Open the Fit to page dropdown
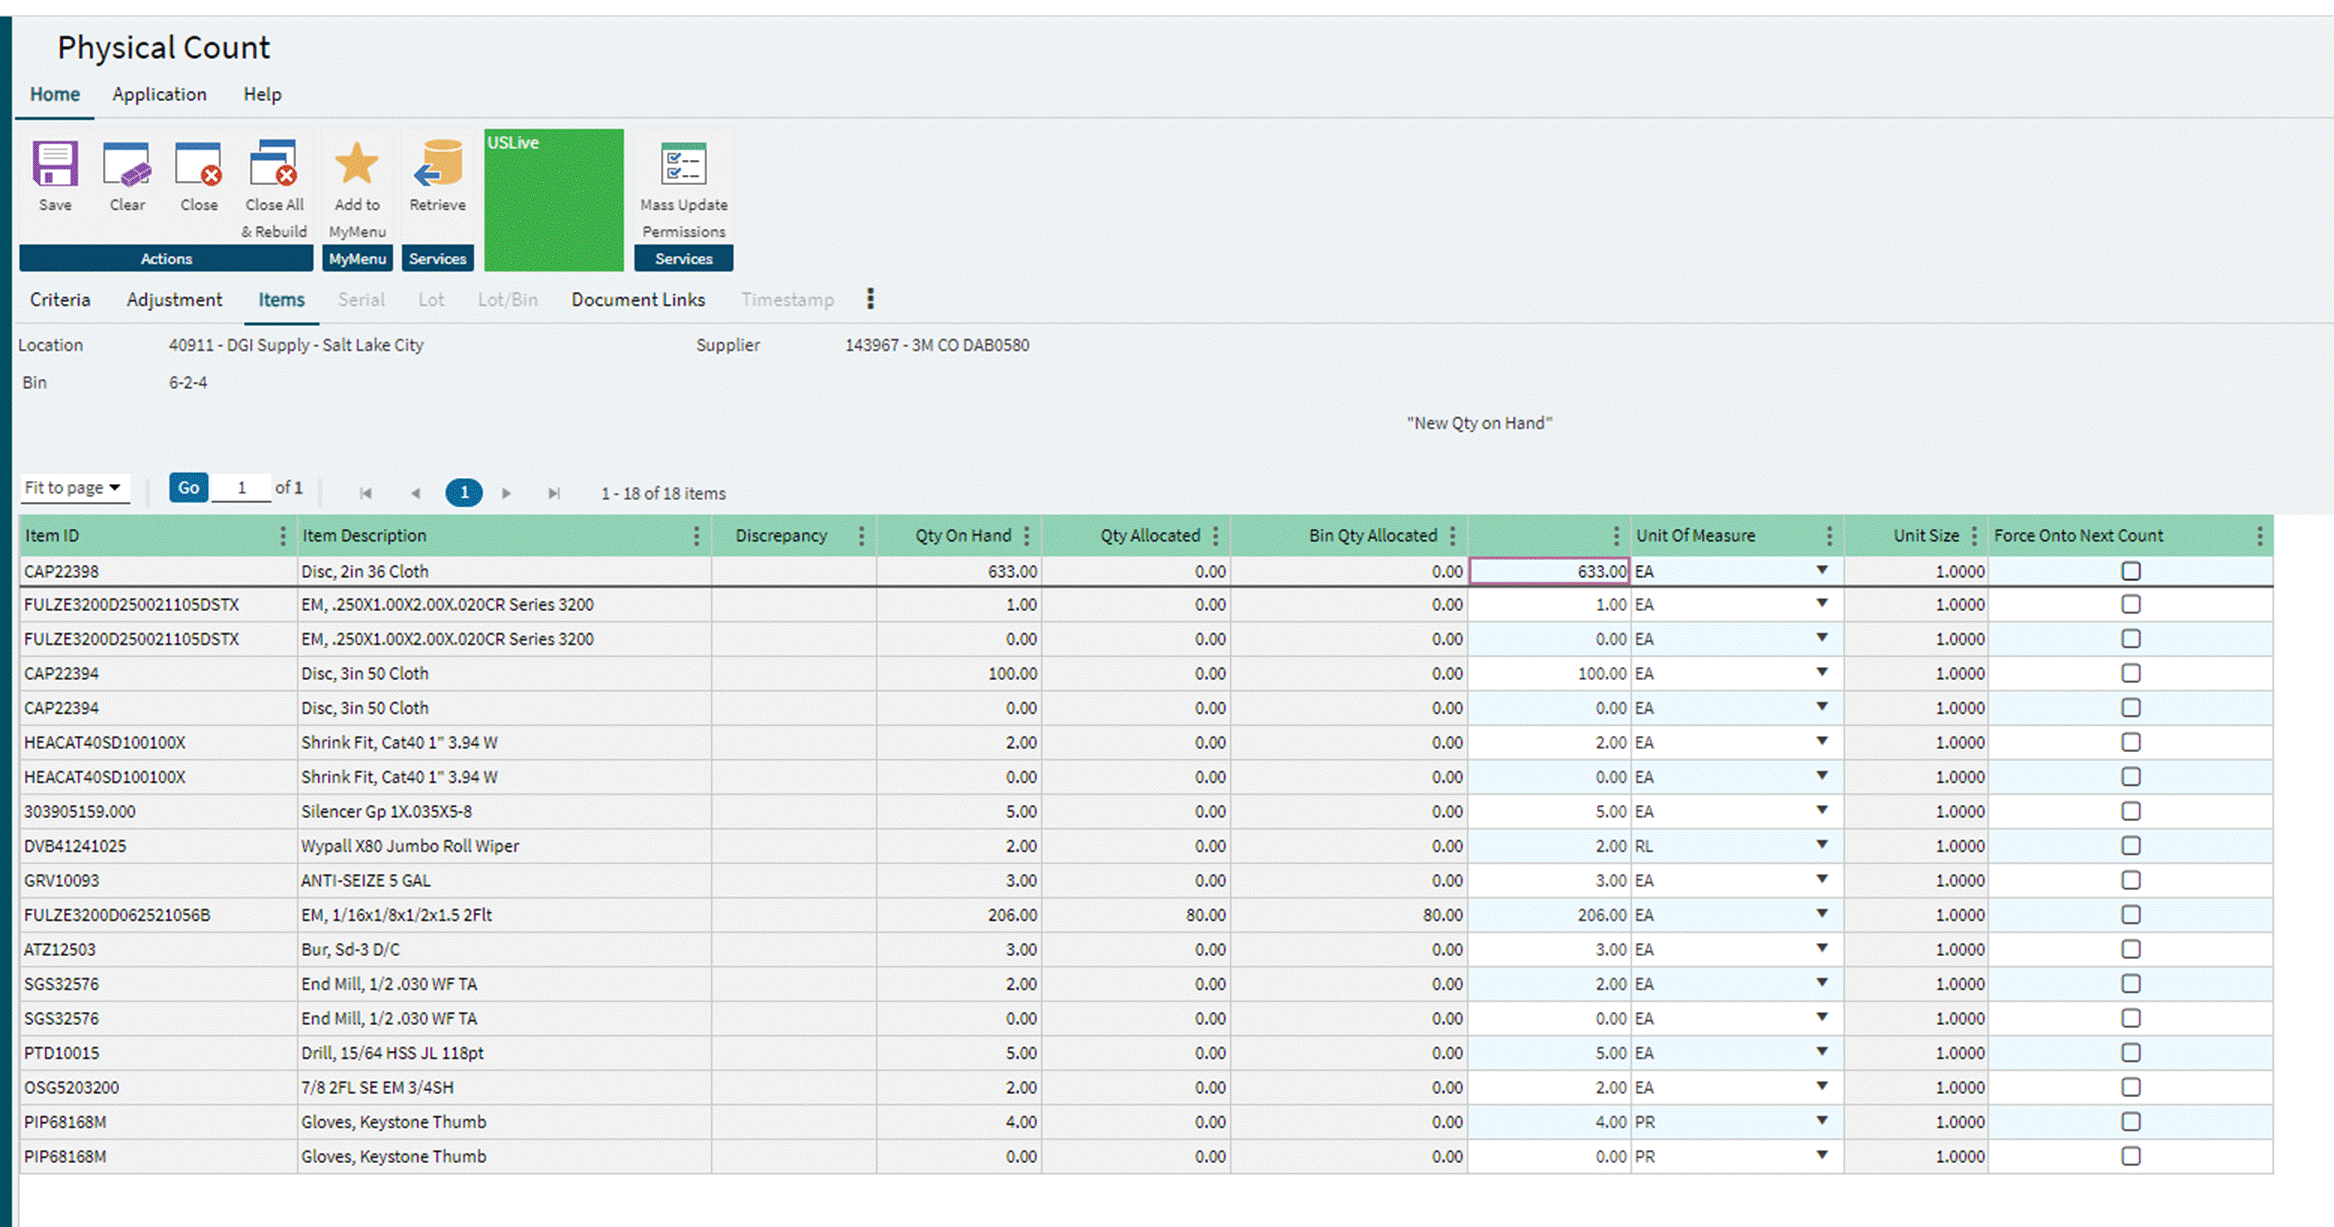Viewport: 2334px width, 1227px height. (x=73, y=488)
